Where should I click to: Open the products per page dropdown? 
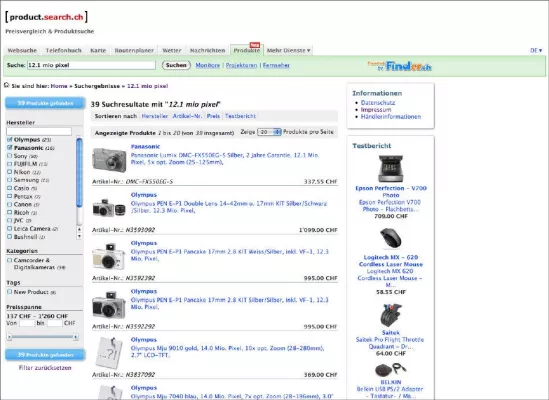[x=269, y=132]
